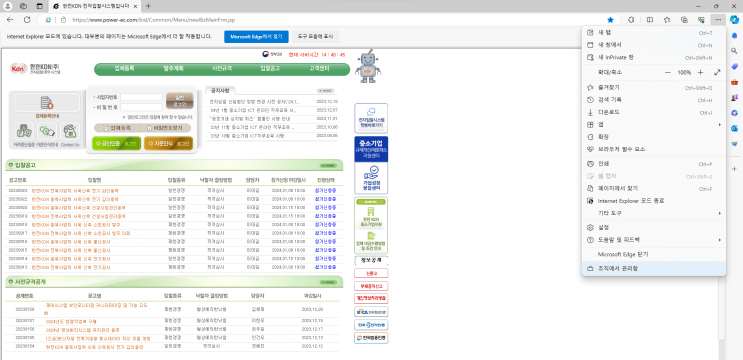This screenshot has height=360, width=743.
Task: Click the sidebar plus customize icon
Action: (734, 169)
